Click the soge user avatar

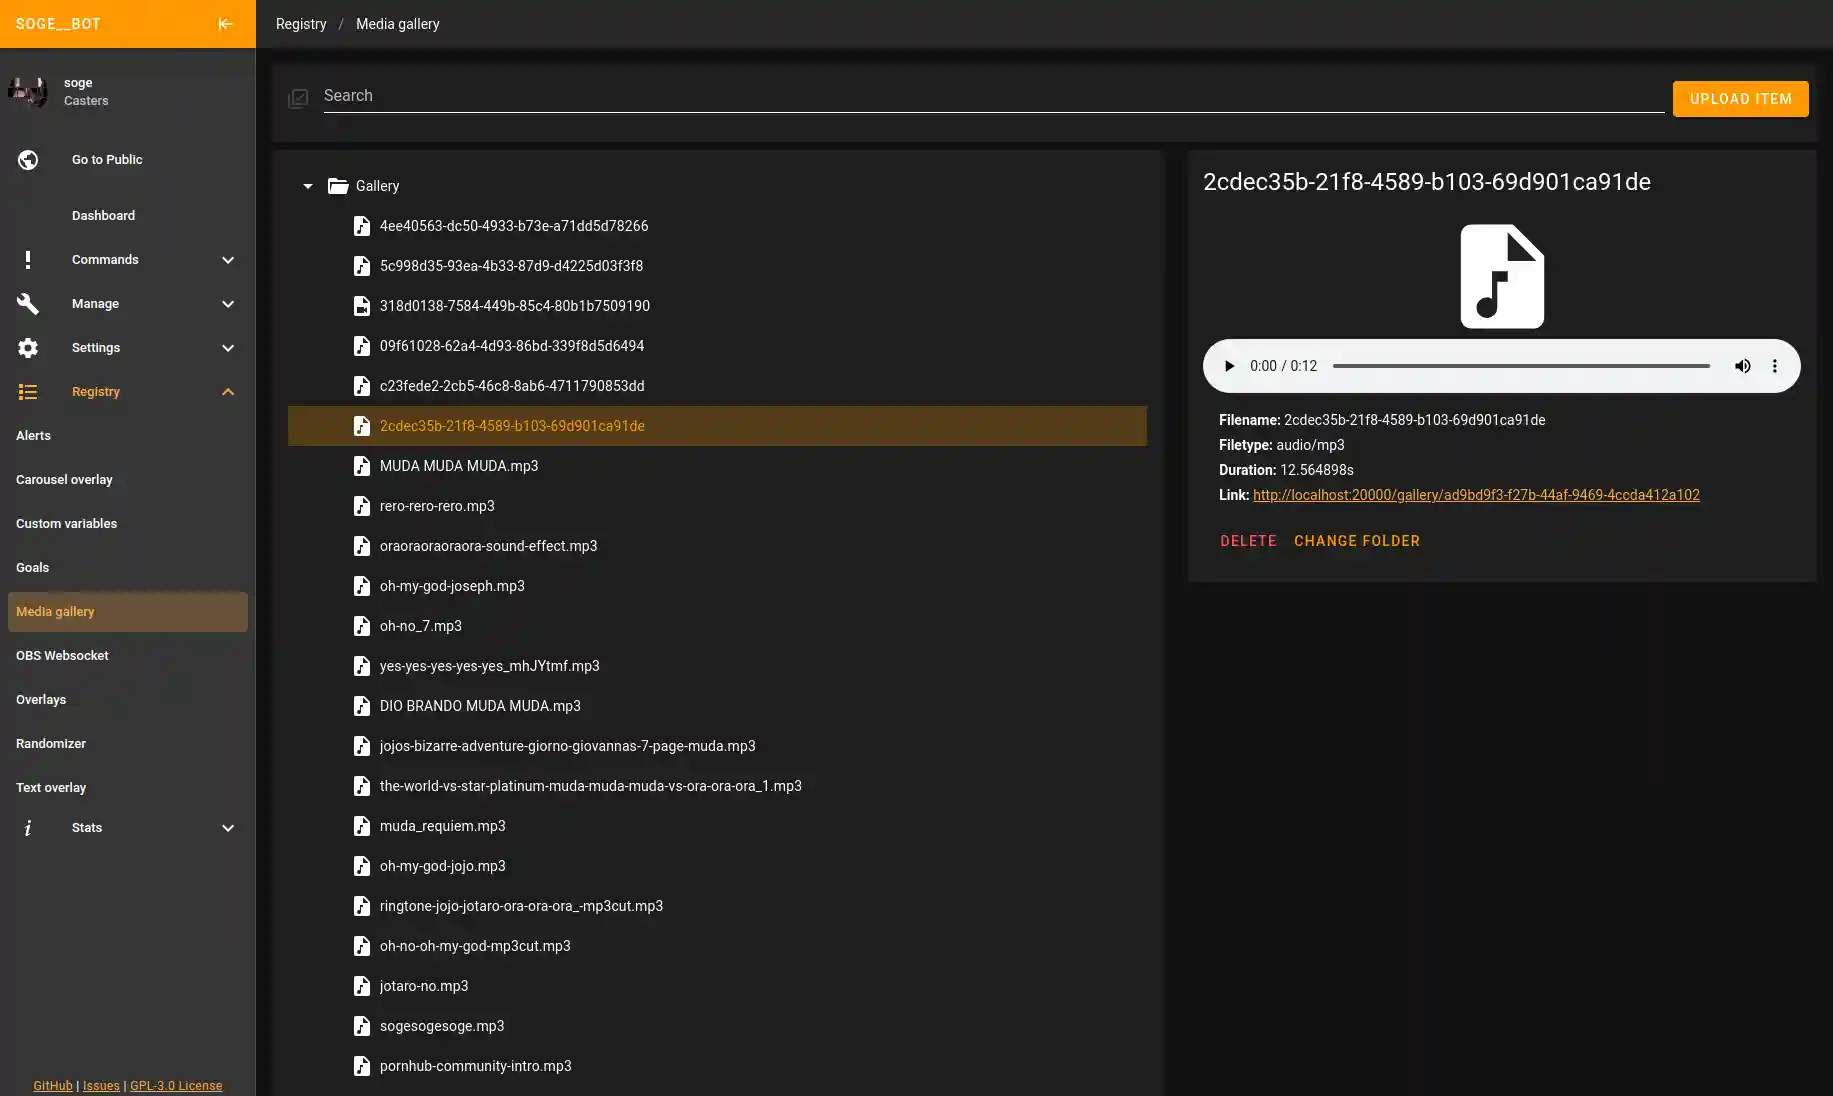[28, 92]
